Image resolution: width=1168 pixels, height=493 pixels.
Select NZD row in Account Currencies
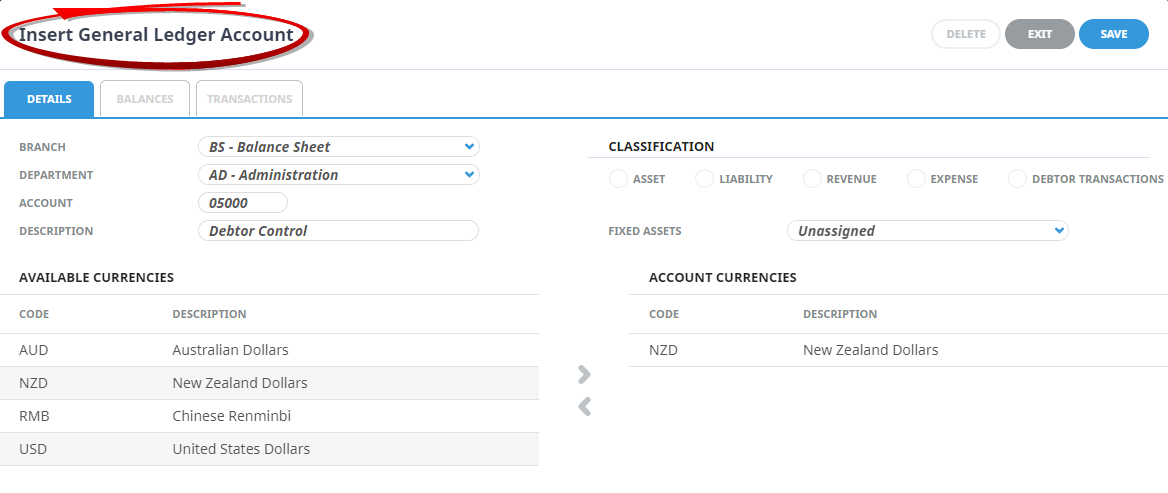pyautogui.click(x=898, y=350)
